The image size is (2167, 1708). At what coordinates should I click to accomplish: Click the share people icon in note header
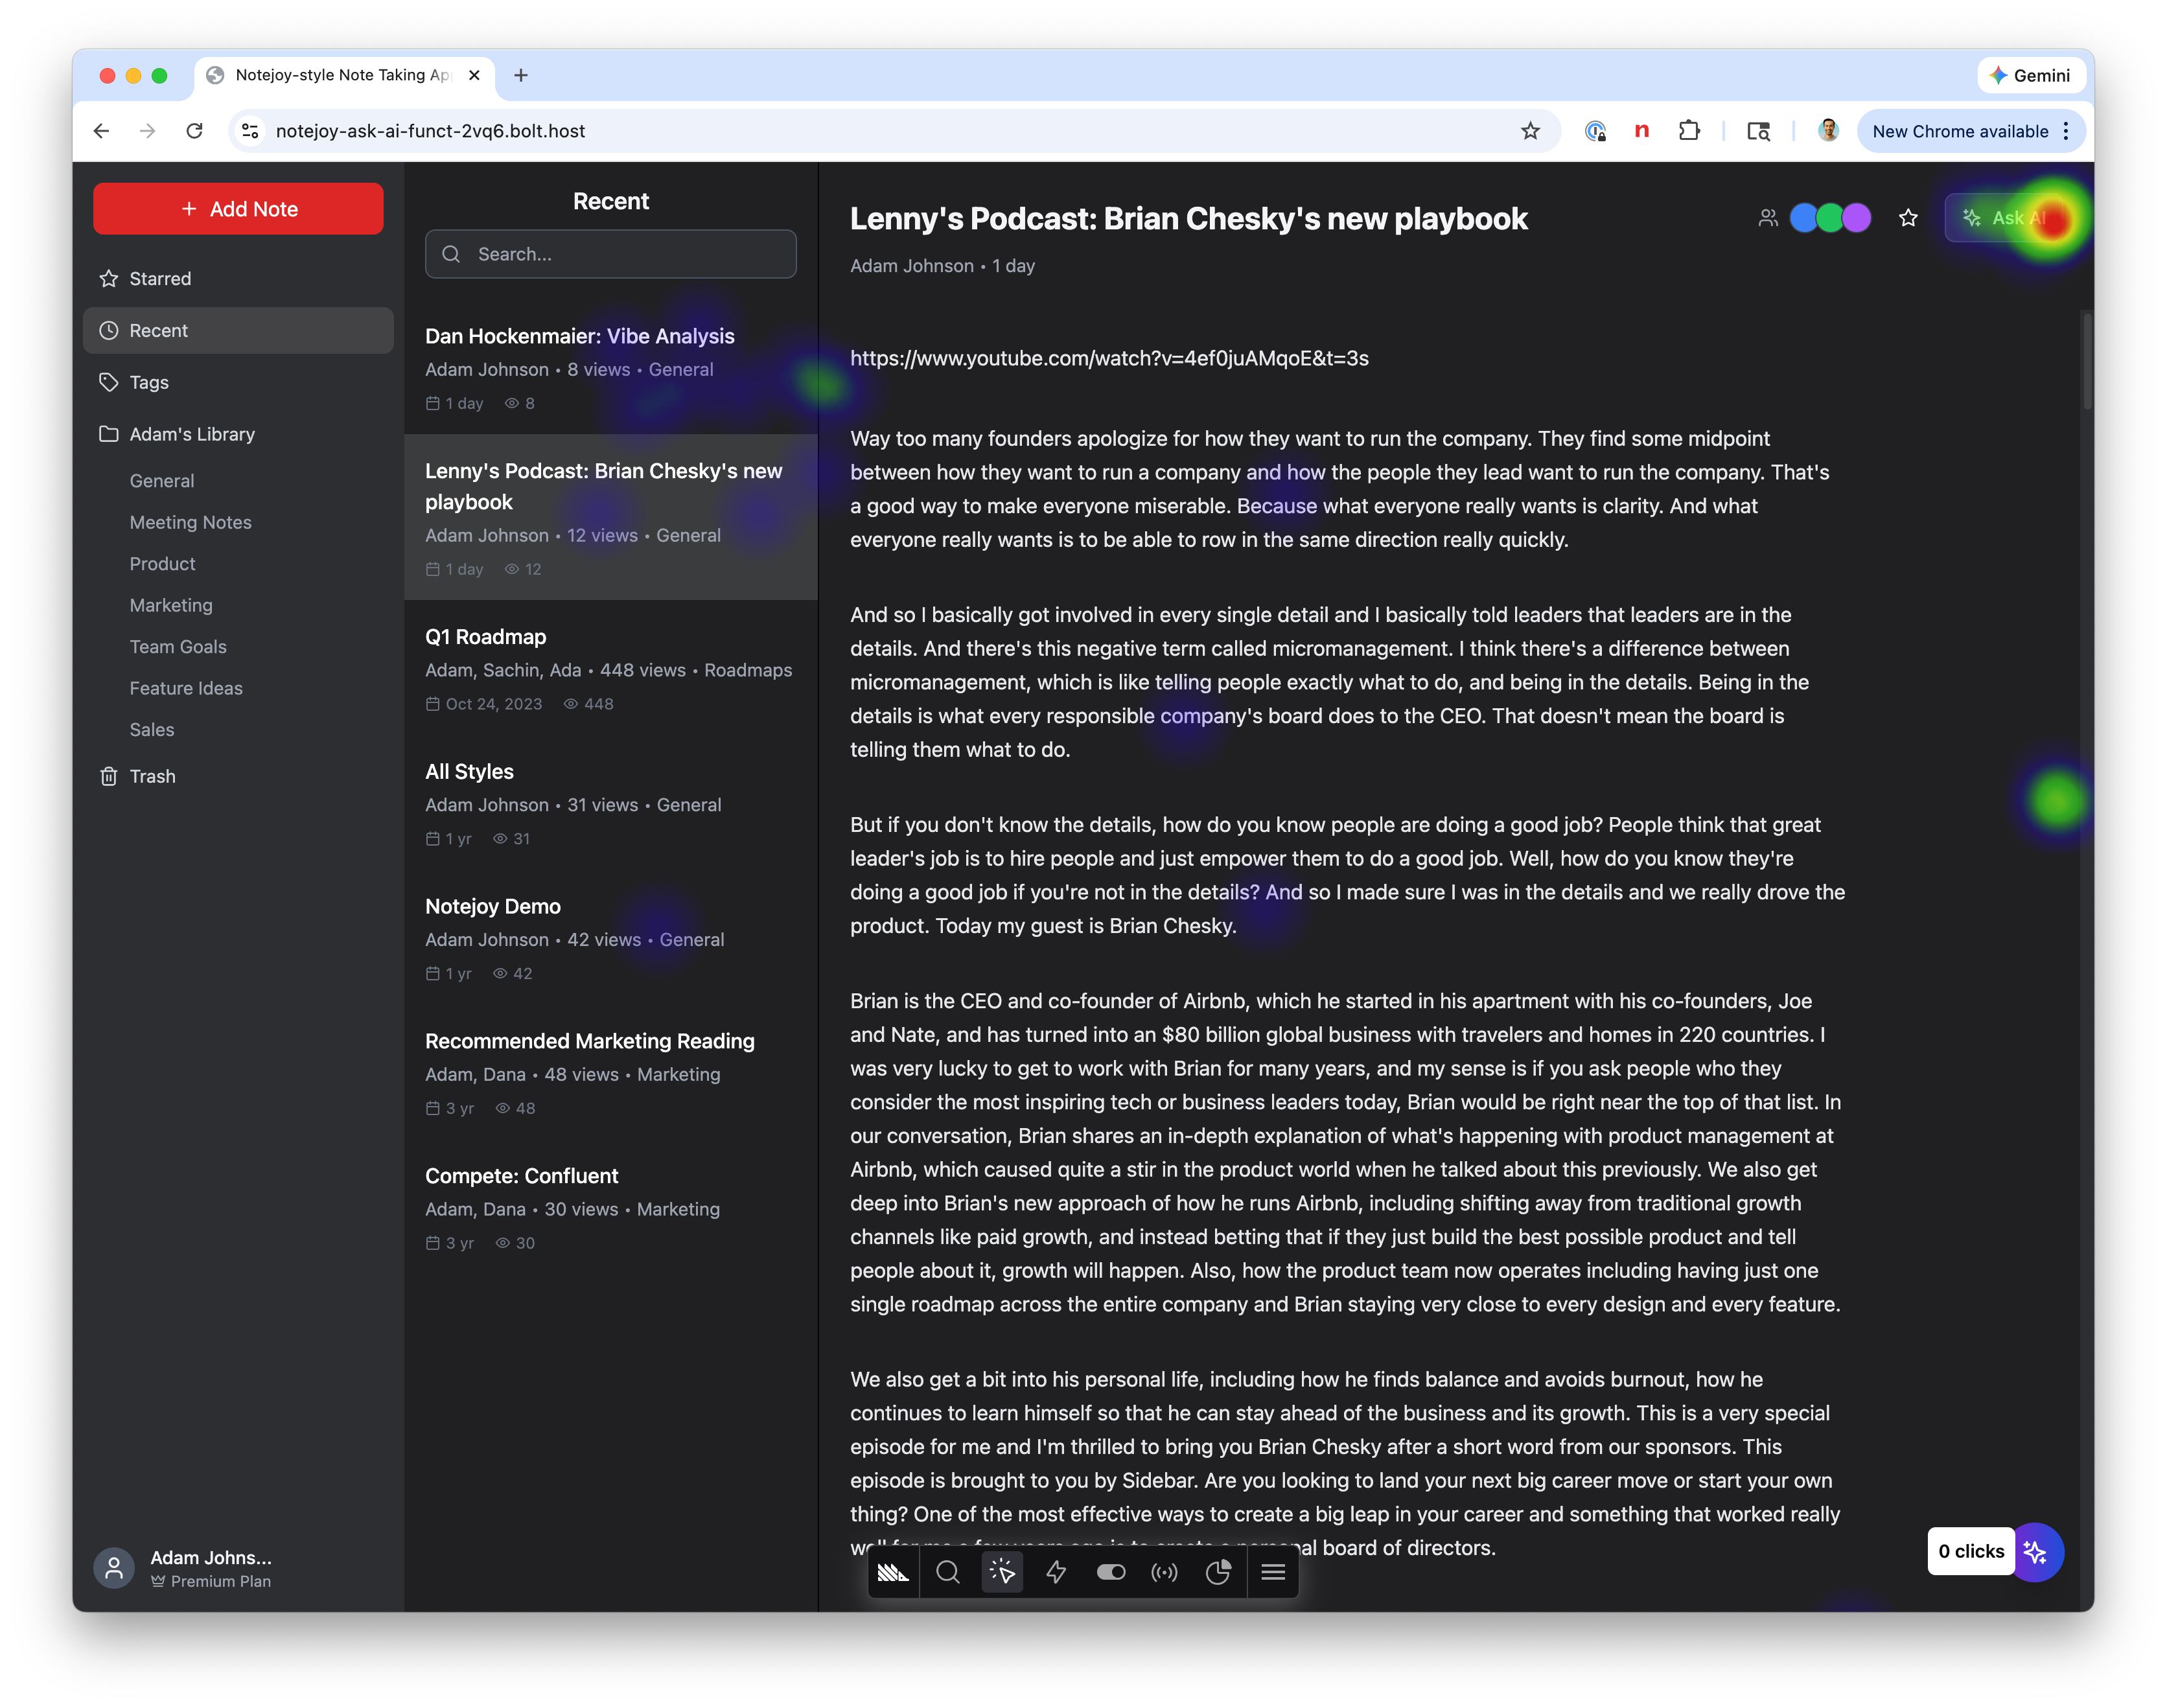coord(1768,218)
